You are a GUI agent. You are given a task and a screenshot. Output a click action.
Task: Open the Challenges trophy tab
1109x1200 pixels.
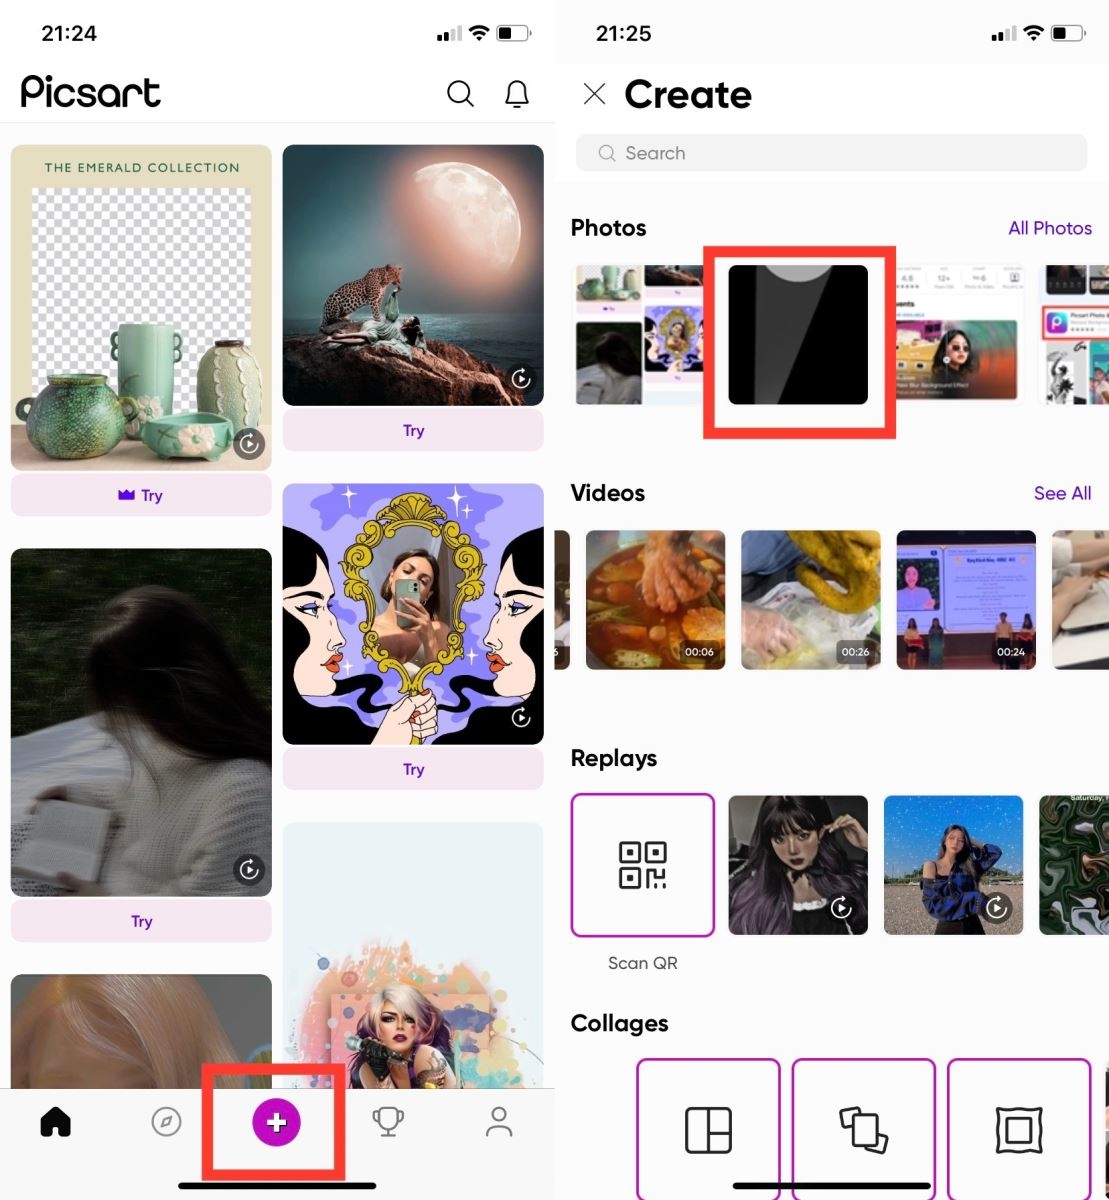pyautogui.click(x=388, y=1123)
